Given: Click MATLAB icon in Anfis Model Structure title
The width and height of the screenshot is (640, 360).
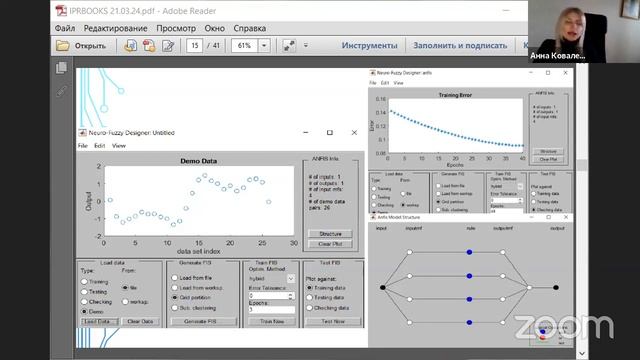Looking at the screenshot, I should tap(373, 217).
